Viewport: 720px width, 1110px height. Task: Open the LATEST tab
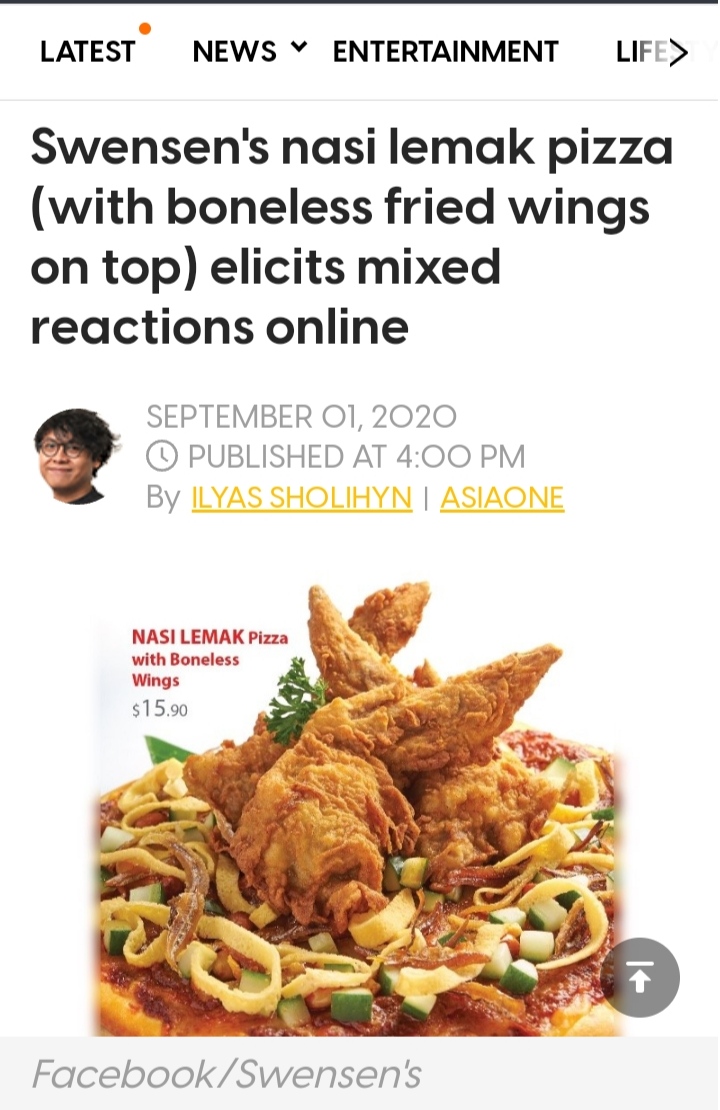(x=87, y=52)
